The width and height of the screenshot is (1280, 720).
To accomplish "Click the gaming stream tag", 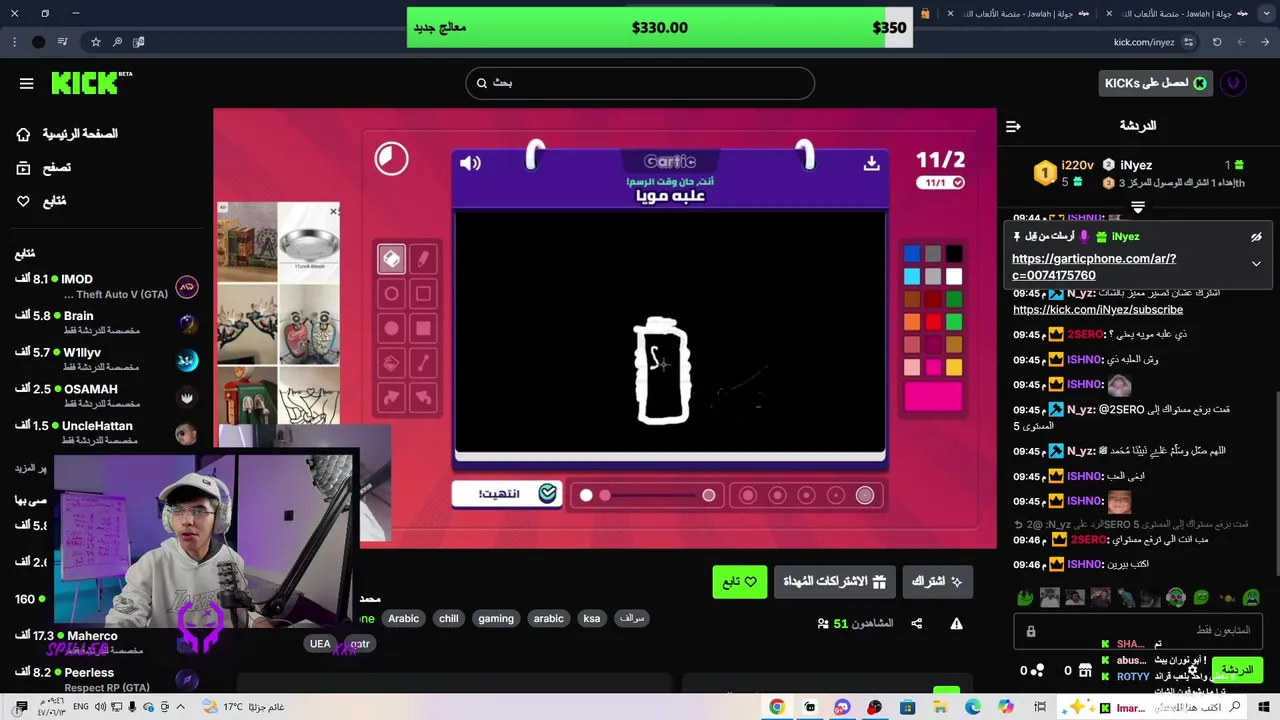I will (x=496, y=619).
